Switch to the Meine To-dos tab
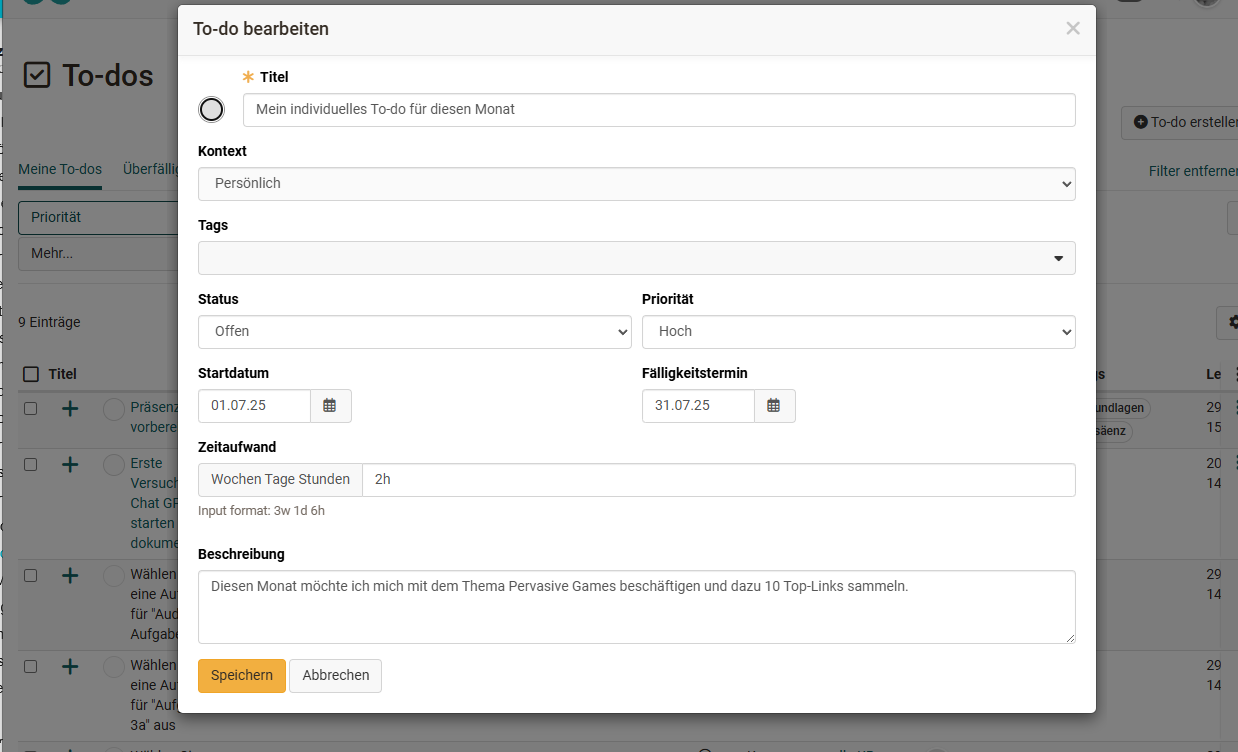The image size is (1238, 752). (x=60, y=170)
